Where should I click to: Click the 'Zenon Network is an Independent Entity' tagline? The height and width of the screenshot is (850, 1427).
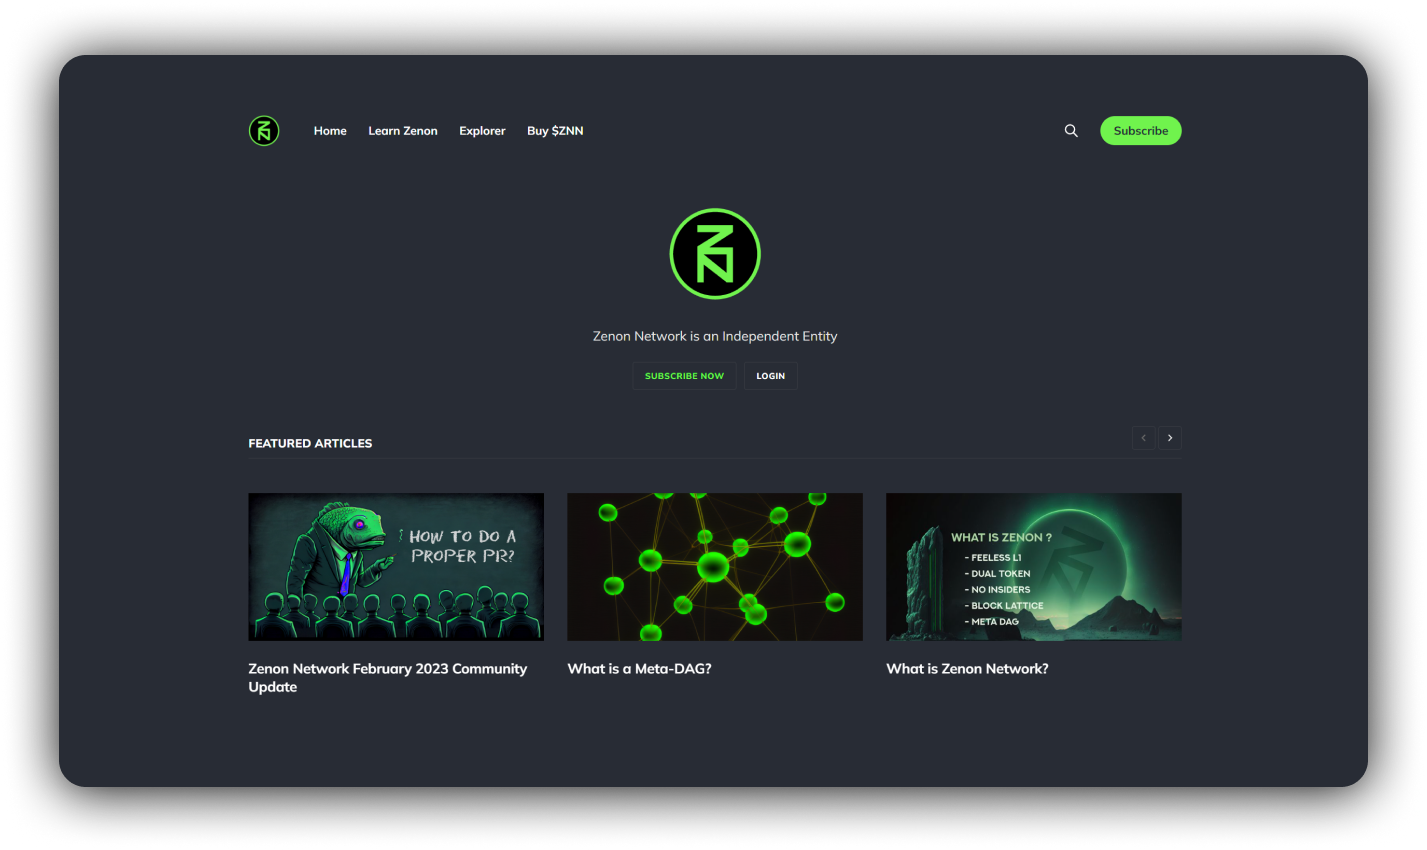(x=715, y=336)
